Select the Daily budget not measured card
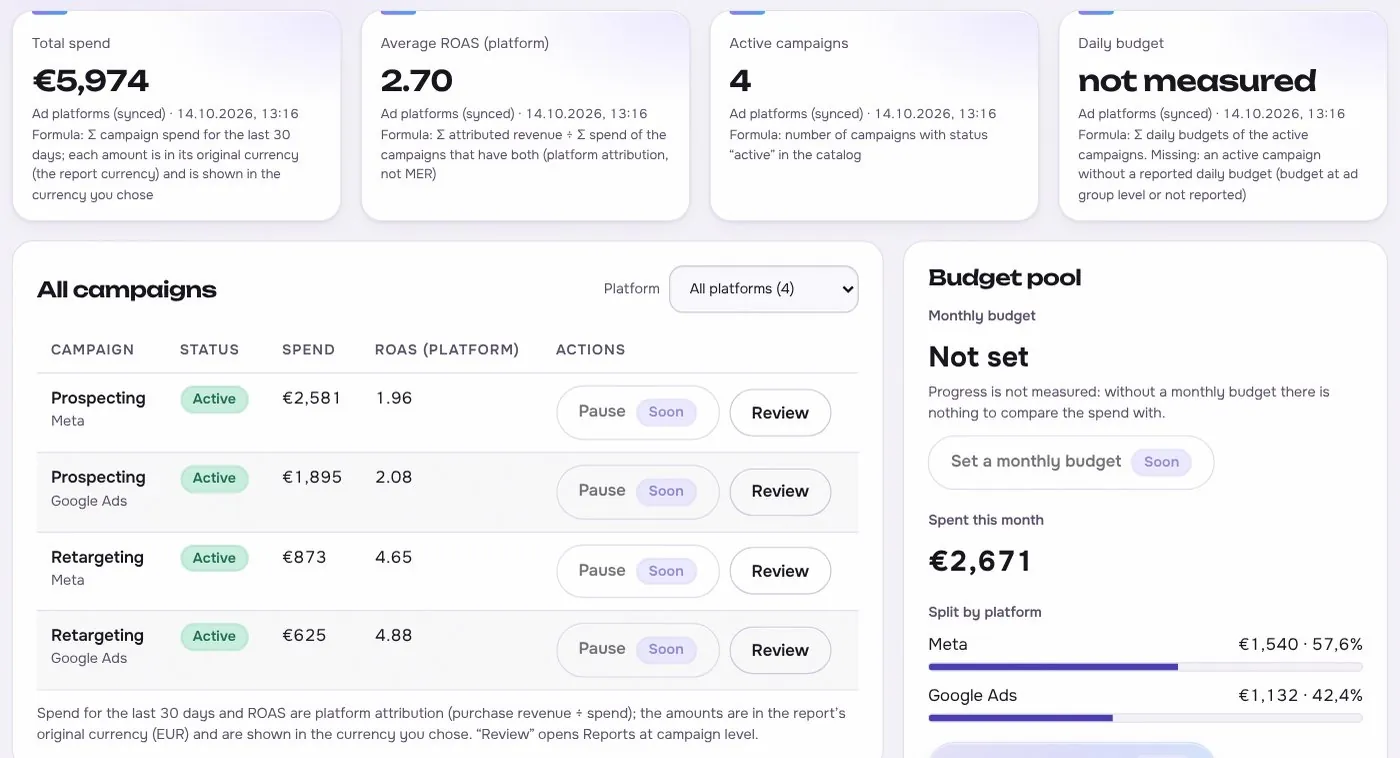 tap(1223, 115)
